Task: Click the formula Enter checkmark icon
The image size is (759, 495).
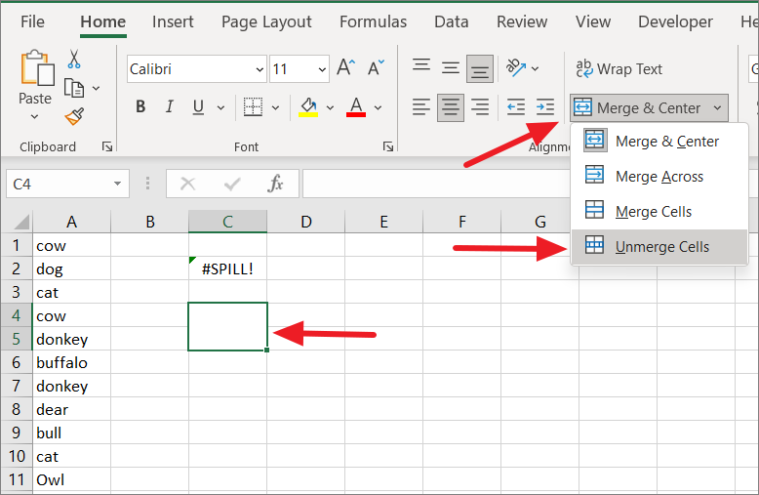Action: click(232, 183)
